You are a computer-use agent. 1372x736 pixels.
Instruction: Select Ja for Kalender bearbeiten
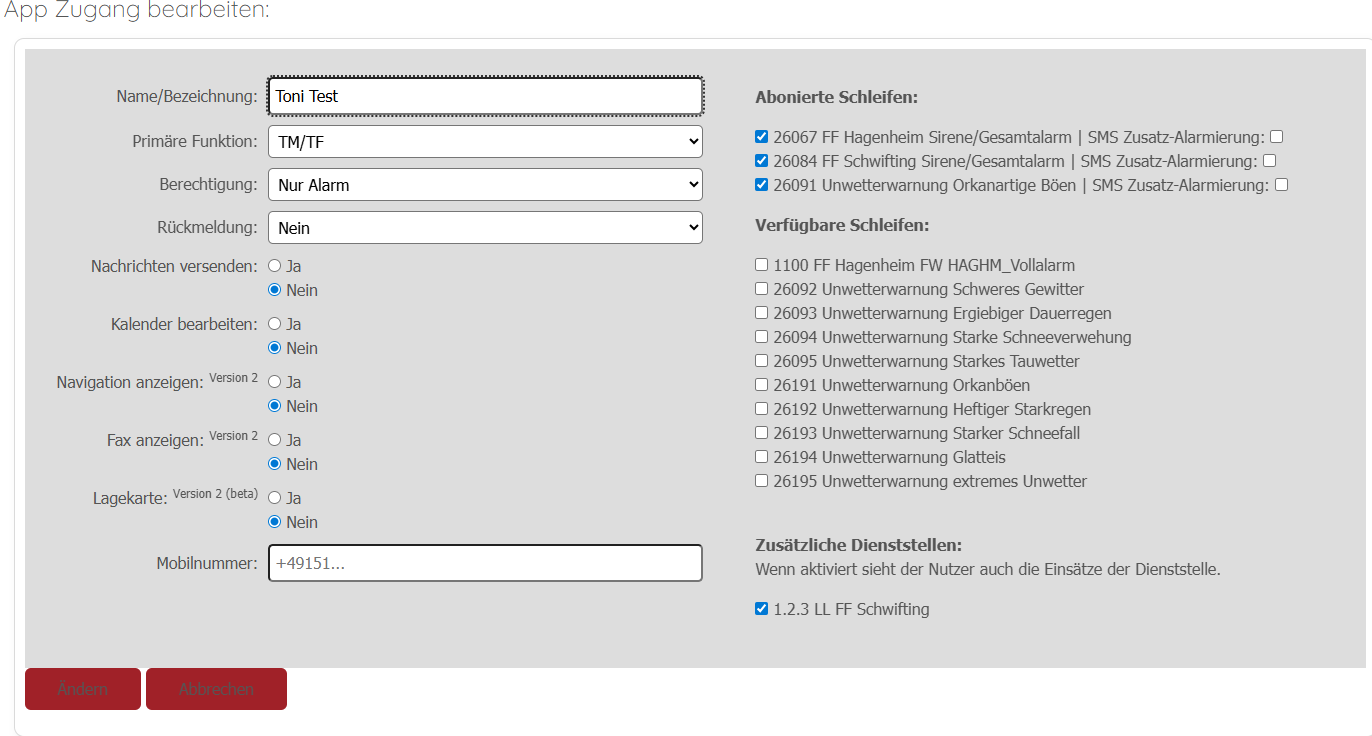[x=275, y=325]
